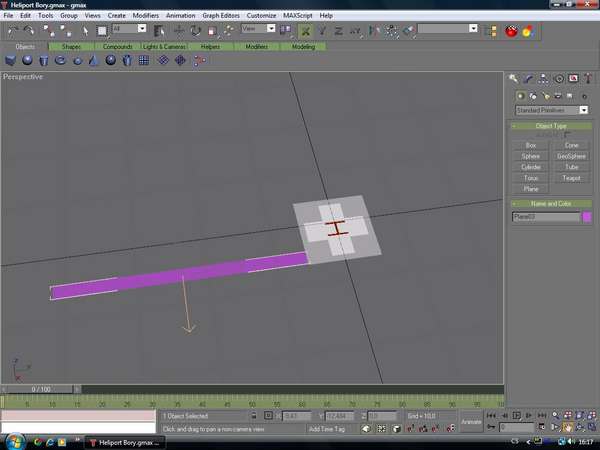The image size is (600, 450).
Task: Create a Box from Objects shelf icon
Action: pyautogui.click(x=10, y=60)
